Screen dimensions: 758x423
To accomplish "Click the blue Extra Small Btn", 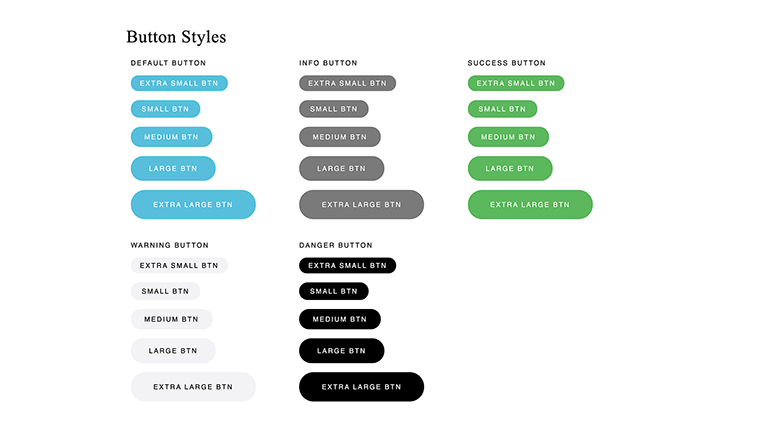I will pos(179,83).
